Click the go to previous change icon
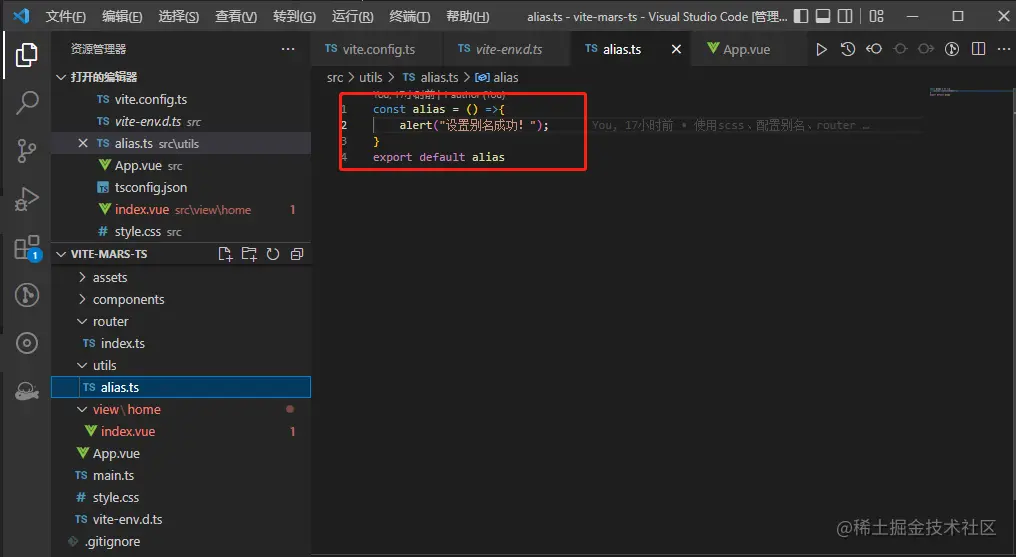 (874, 49)
